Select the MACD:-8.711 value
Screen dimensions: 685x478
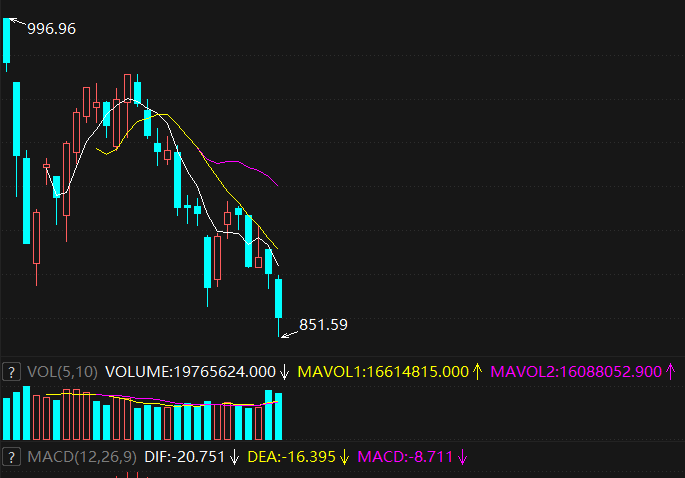pos(405,457)
